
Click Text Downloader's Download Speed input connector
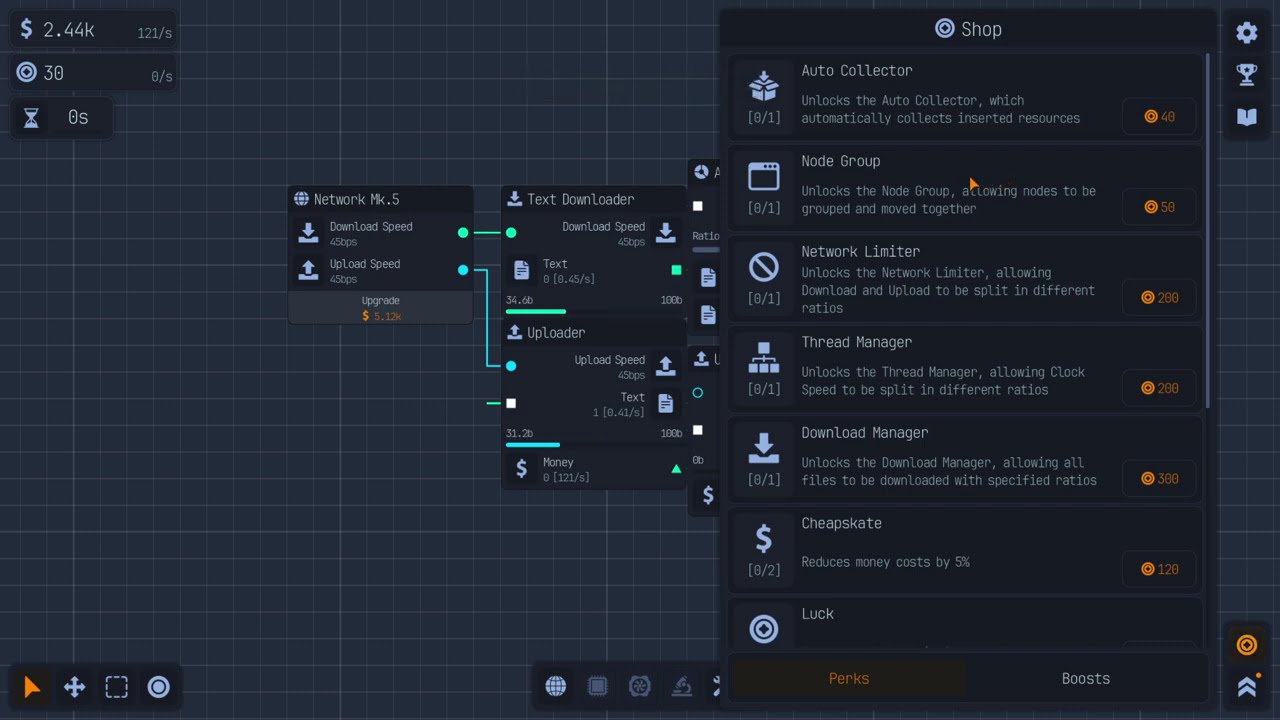pyautogui.click(x=511, y=233)
